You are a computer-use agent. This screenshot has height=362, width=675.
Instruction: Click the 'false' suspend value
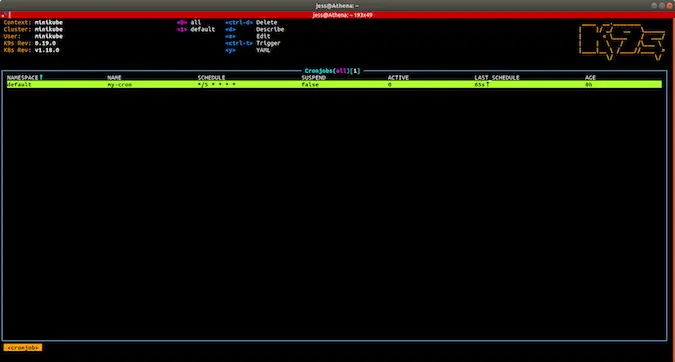[x=310, y=85]
